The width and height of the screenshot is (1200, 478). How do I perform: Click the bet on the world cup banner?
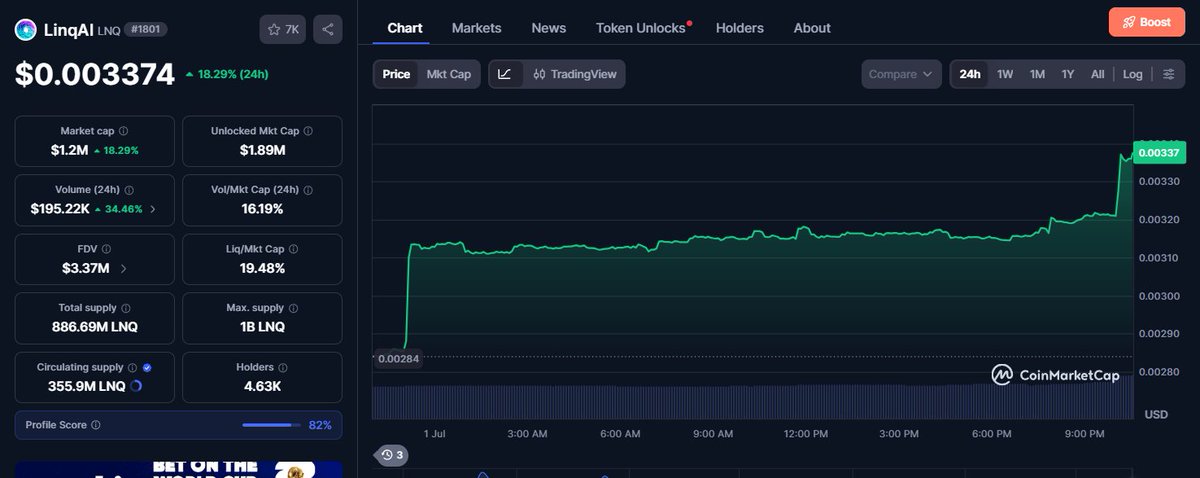(x=178, y=469)
